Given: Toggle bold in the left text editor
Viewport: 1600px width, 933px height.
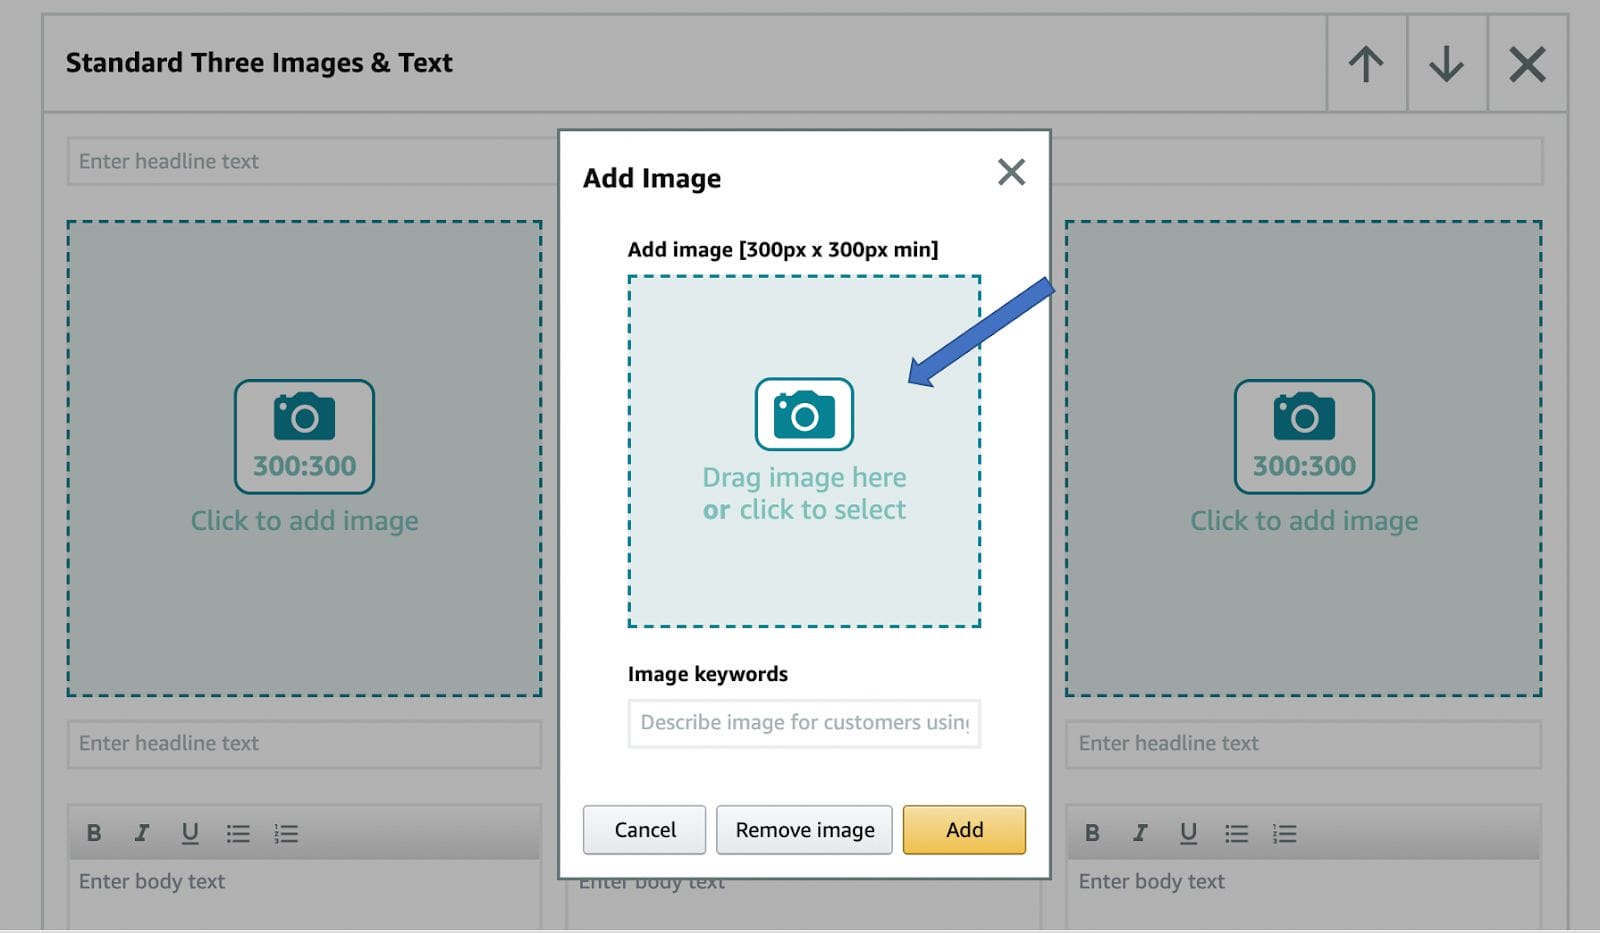Looking at the screenshot, I should coord(94,833).
